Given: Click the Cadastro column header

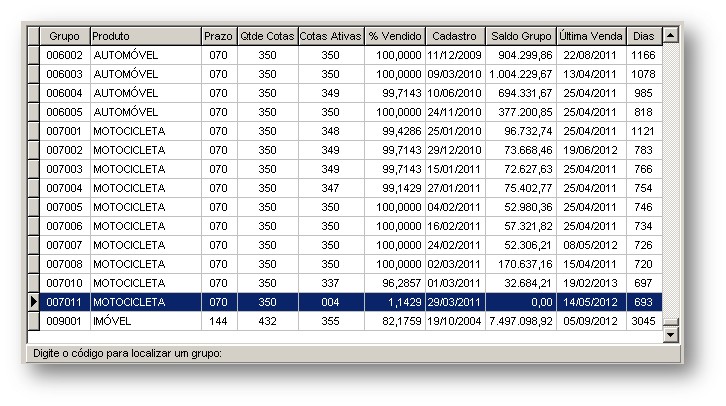Looking at the screenshot, I should (x=455, y=36).
